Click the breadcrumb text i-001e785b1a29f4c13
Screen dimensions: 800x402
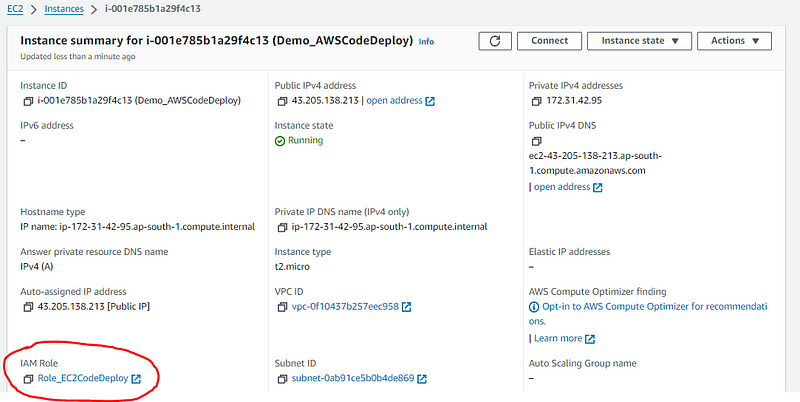click(153, 9)
